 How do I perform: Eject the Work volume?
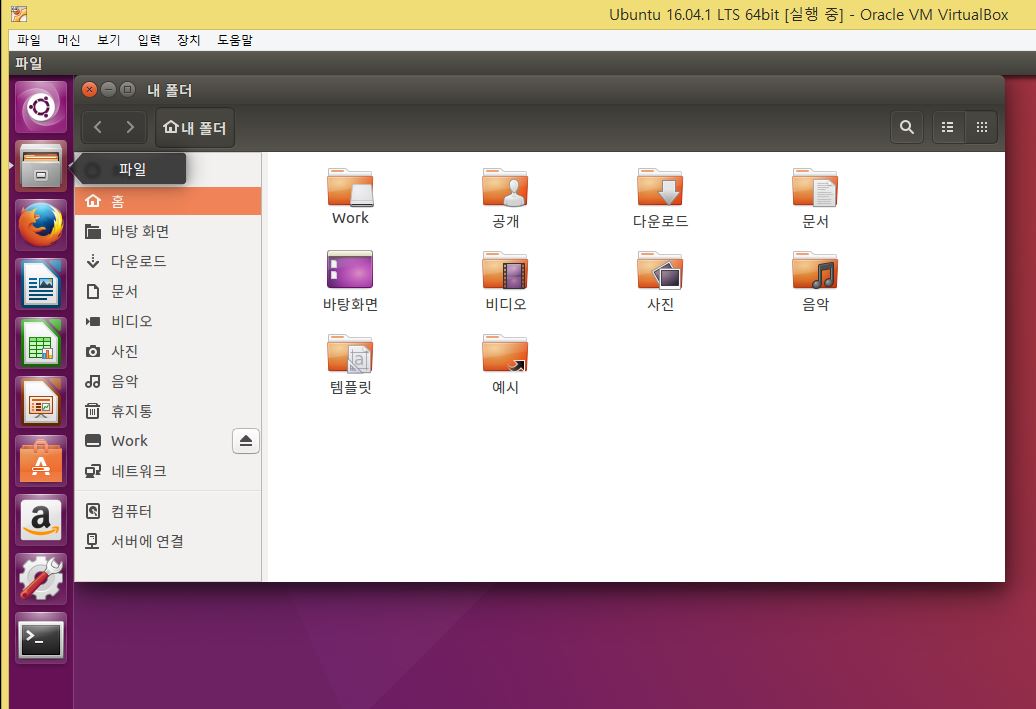tap(246, 441)
